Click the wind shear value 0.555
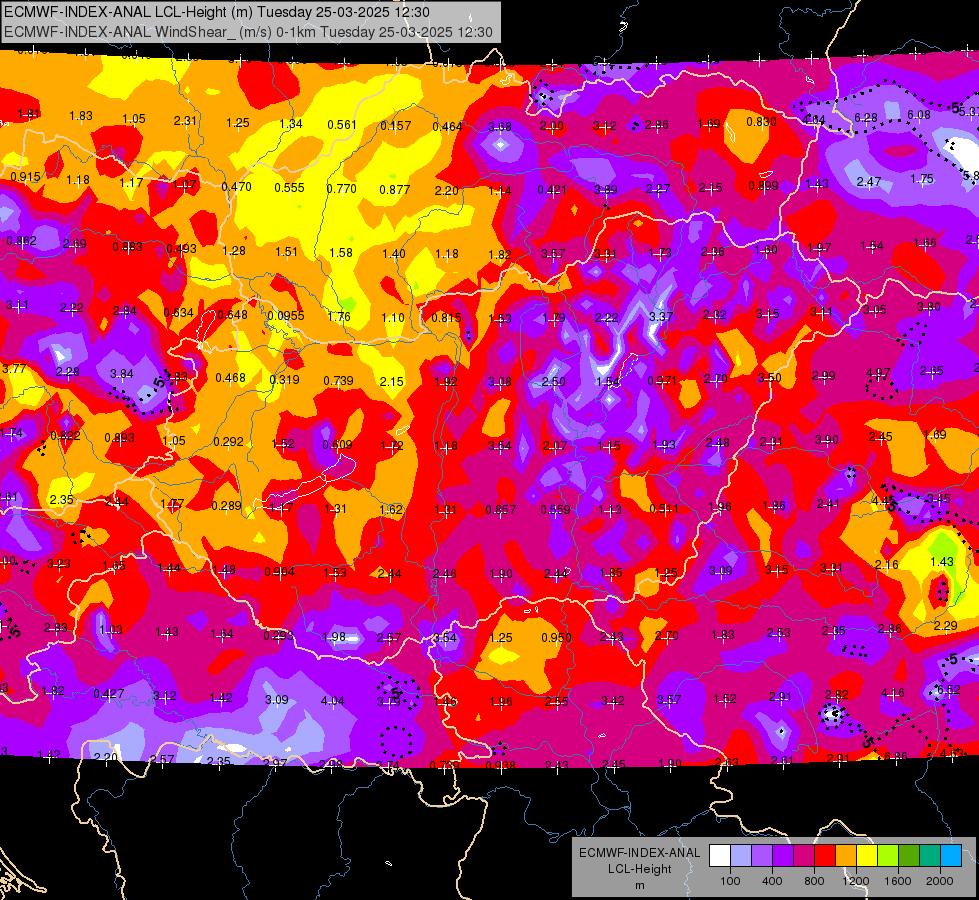Image resolution: width=979 pixels, height=900 pixels. click(x=290, y=187)
